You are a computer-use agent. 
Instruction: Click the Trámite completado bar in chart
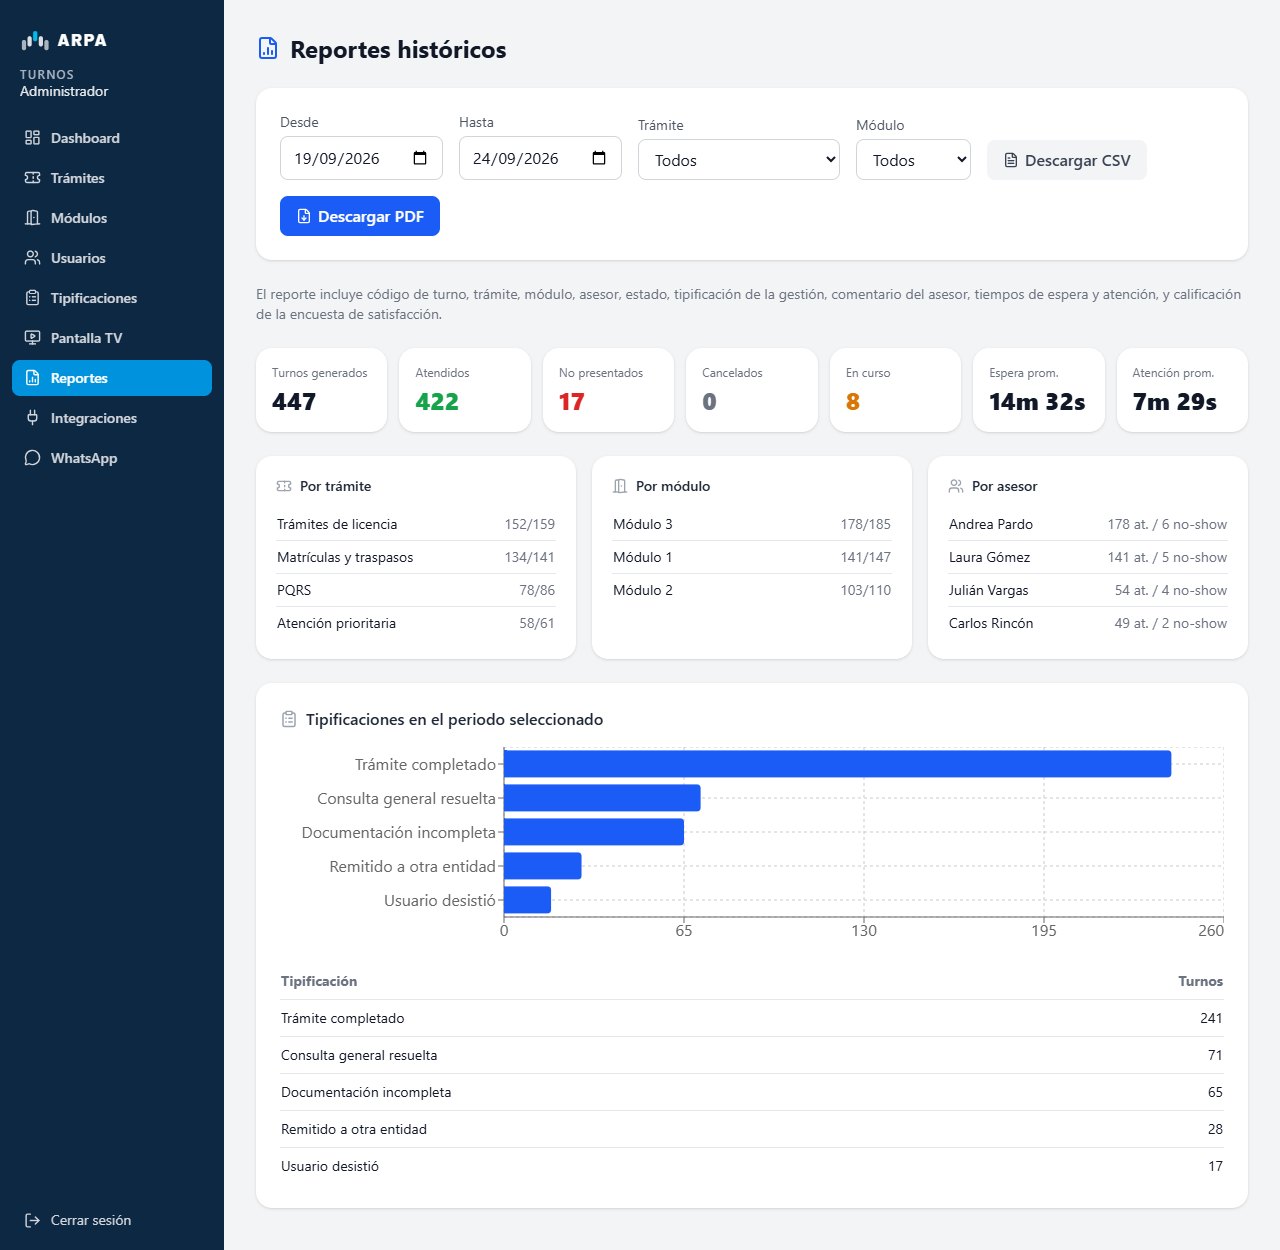[837, 764]
